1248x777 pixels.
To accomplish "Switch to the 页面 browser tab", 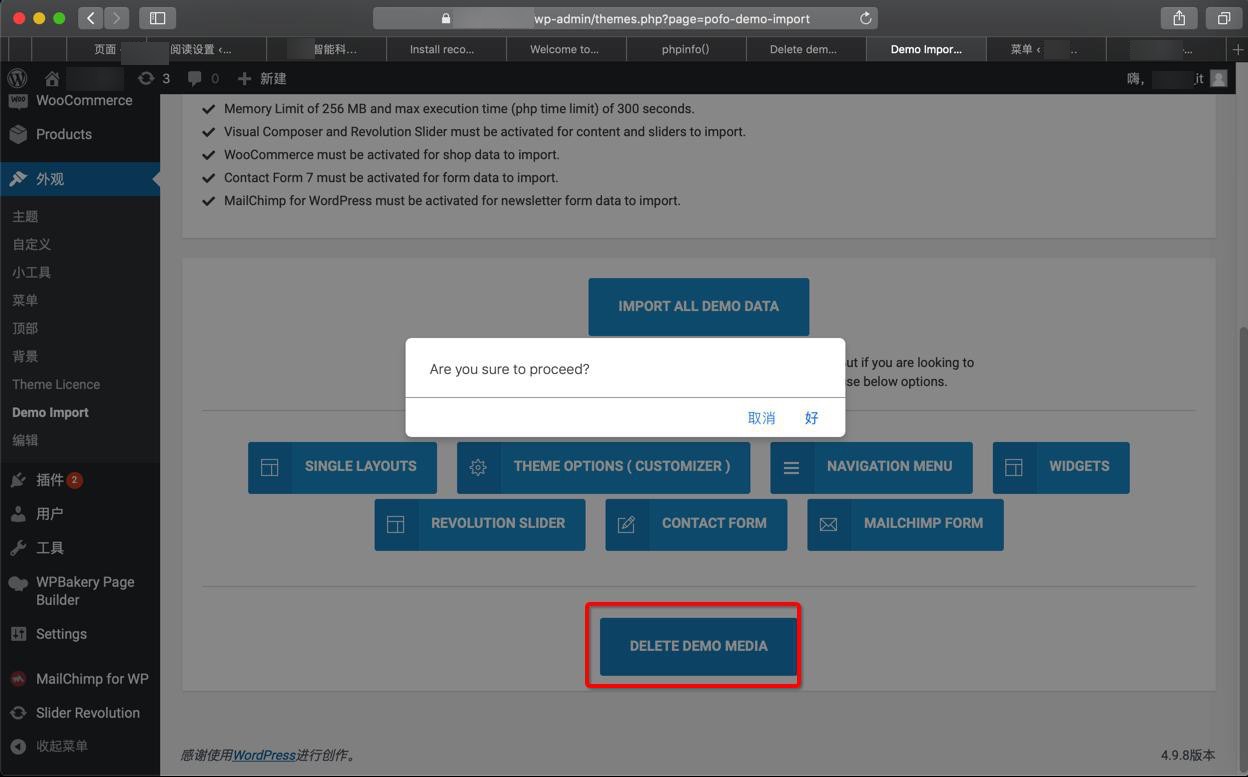I will click(104, 49).
